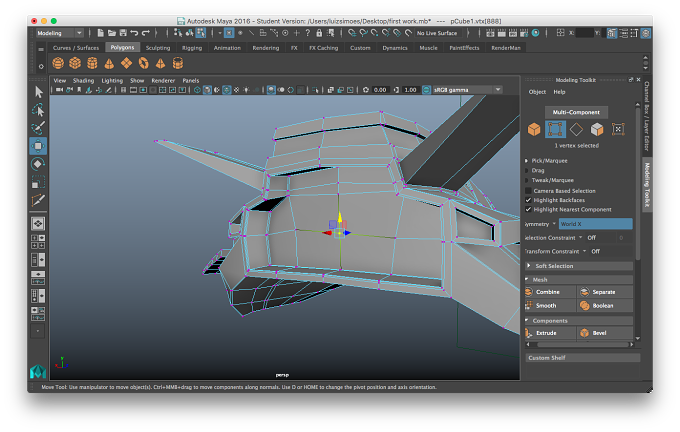The height and width of the screenshot is (432, 680).
Task: Open the selection mask dropdown arrow
Action: tap(220, 33)
